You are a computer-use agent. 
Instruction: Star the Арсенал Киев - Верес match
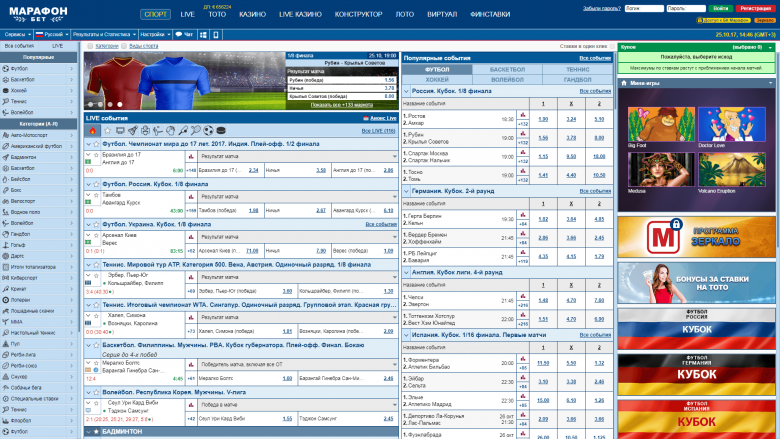pyautogui.click(x=97, y=236)
